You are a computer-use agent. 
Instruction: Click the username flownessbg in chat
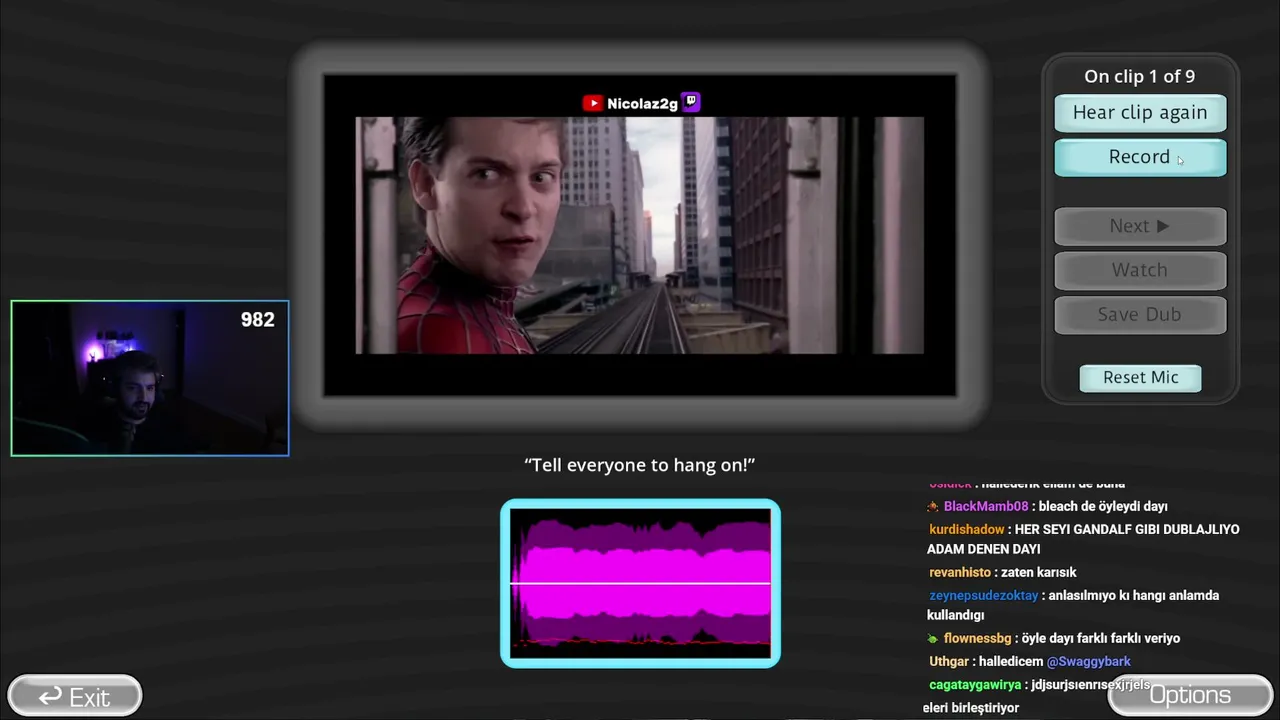(x=977, y=639)
